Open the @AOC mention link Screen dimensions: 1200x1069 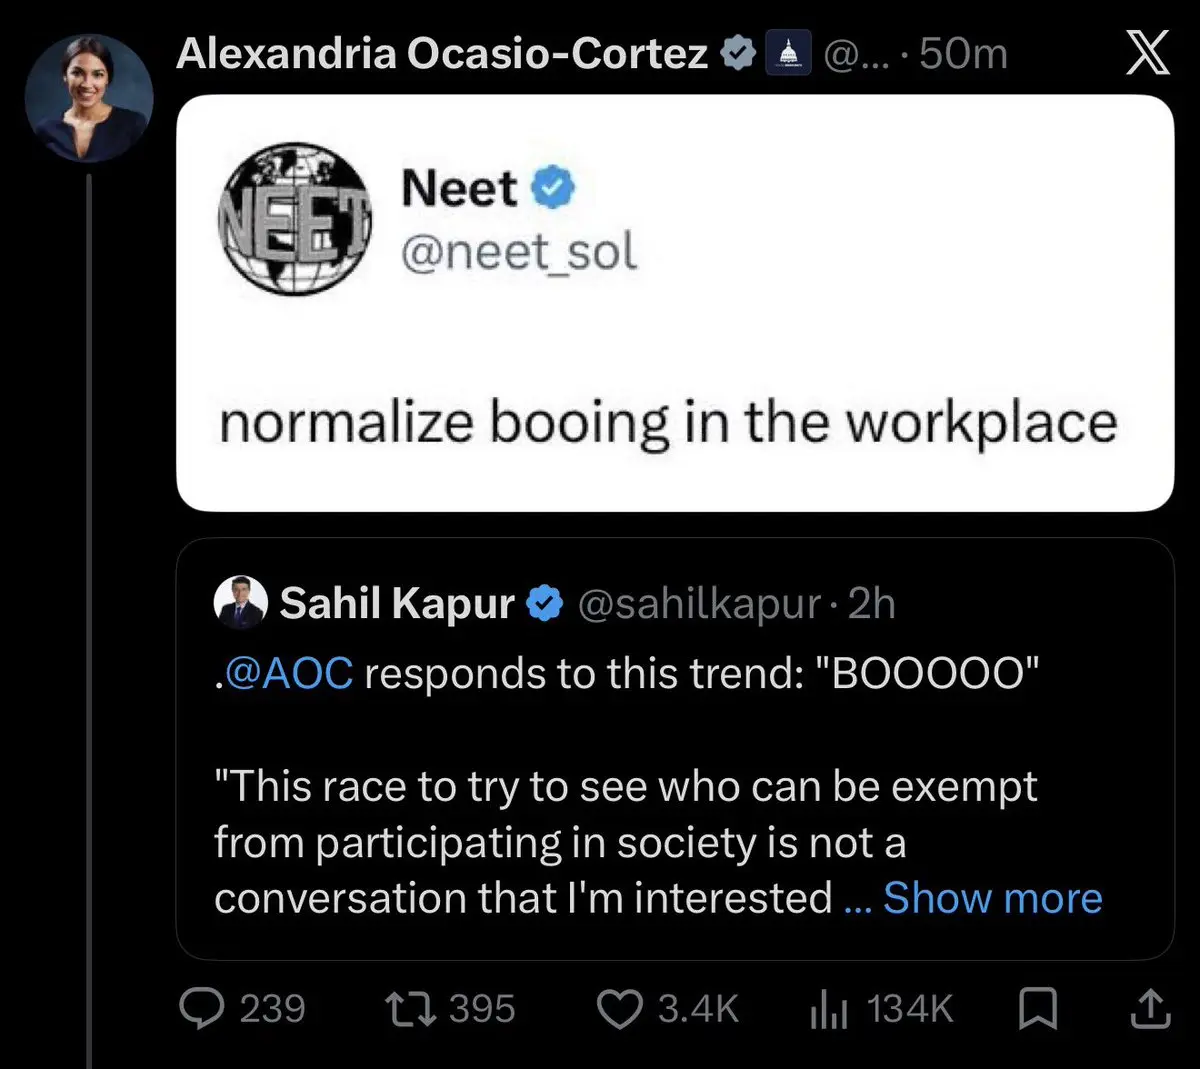click(x=289, y=673)
